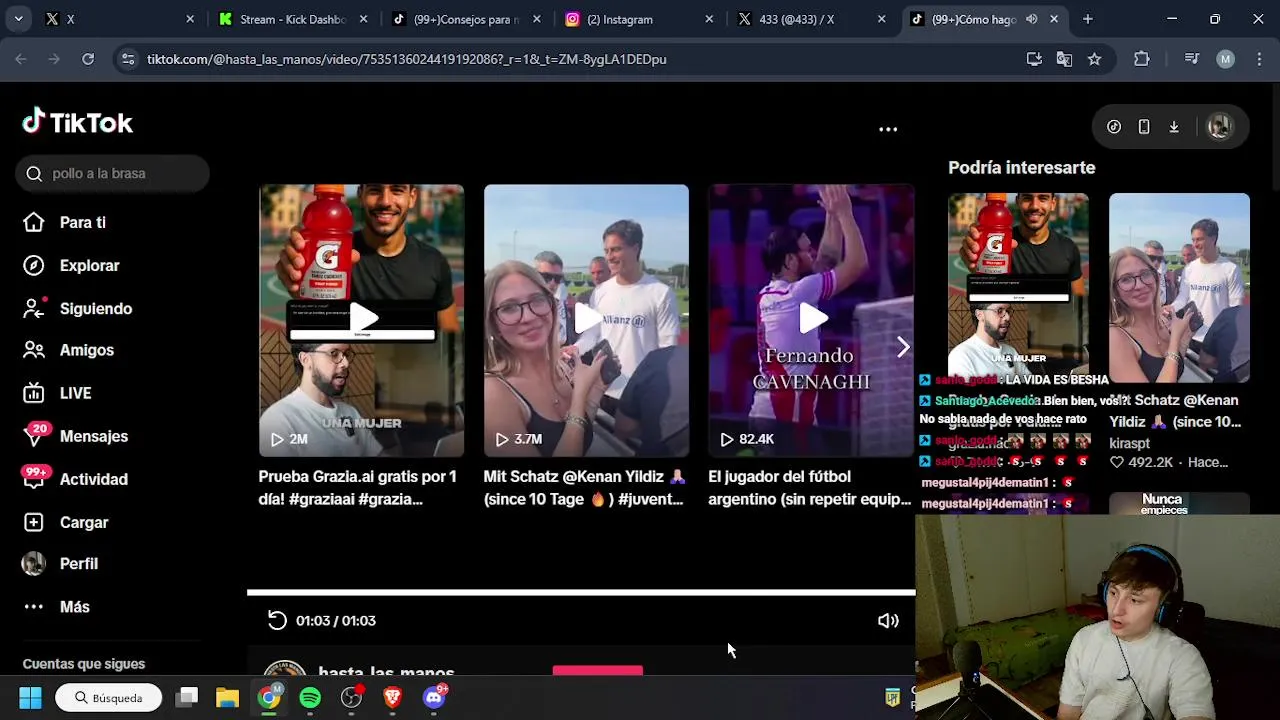Viewport: 1280px width, 720px height.
Task: Open Más options in sidebar
Action: pos(56,607)
